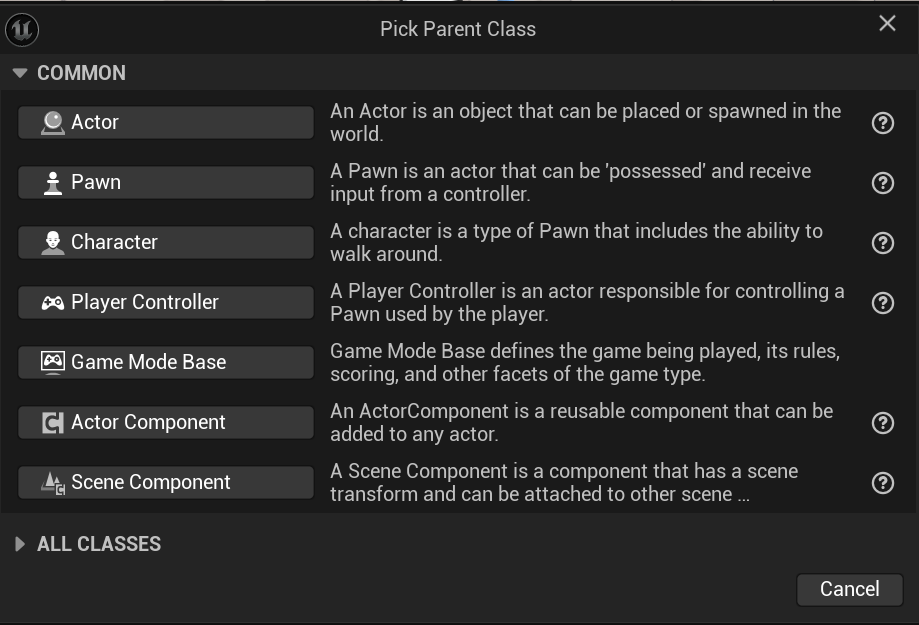Select Scene Component parent class
This screenshot has width=919, height=625.
[x=166, y=482]
